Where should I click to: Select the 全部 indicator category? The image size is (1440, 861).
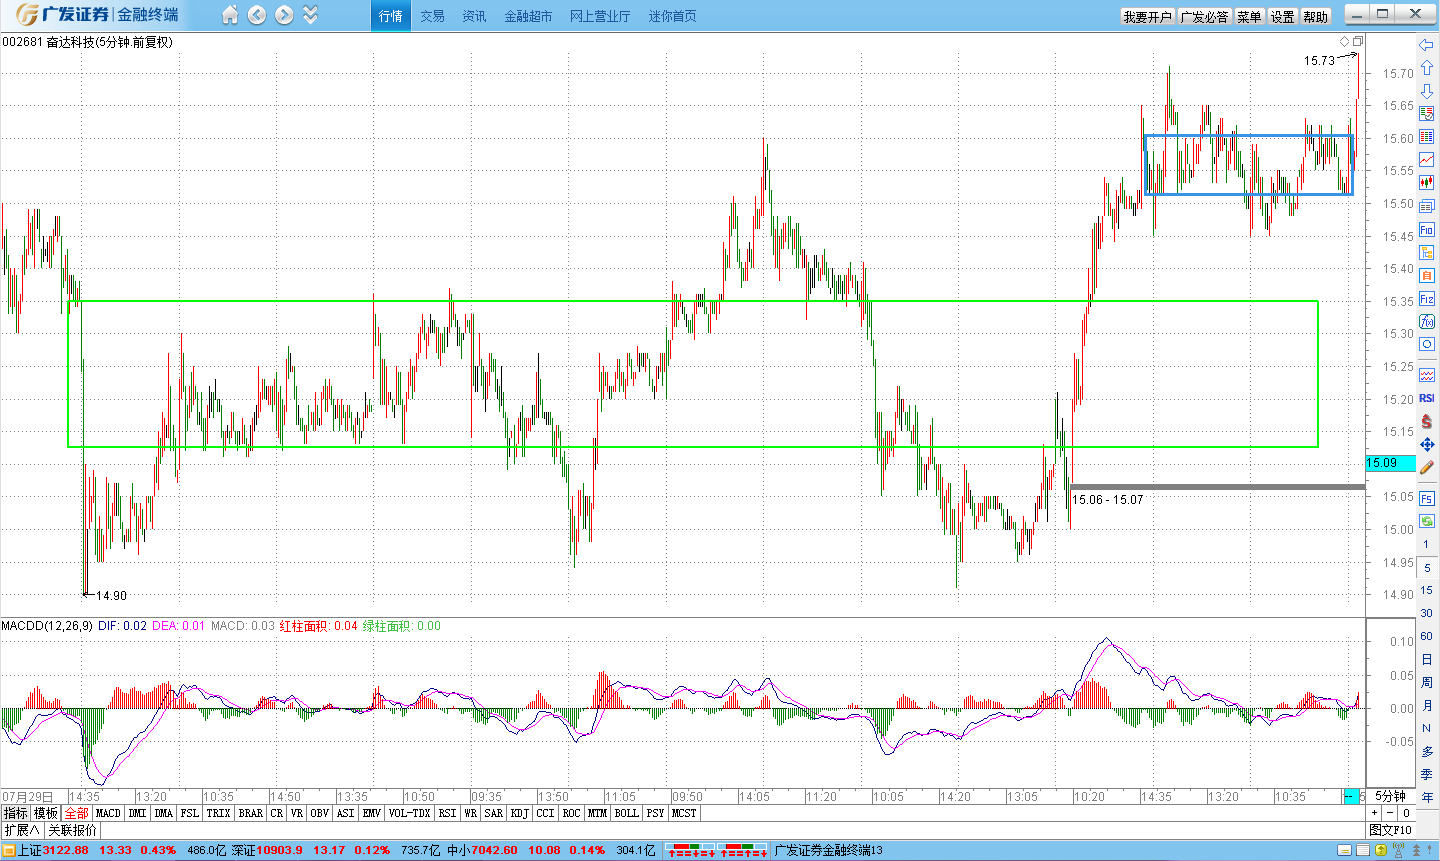(77, 813)
